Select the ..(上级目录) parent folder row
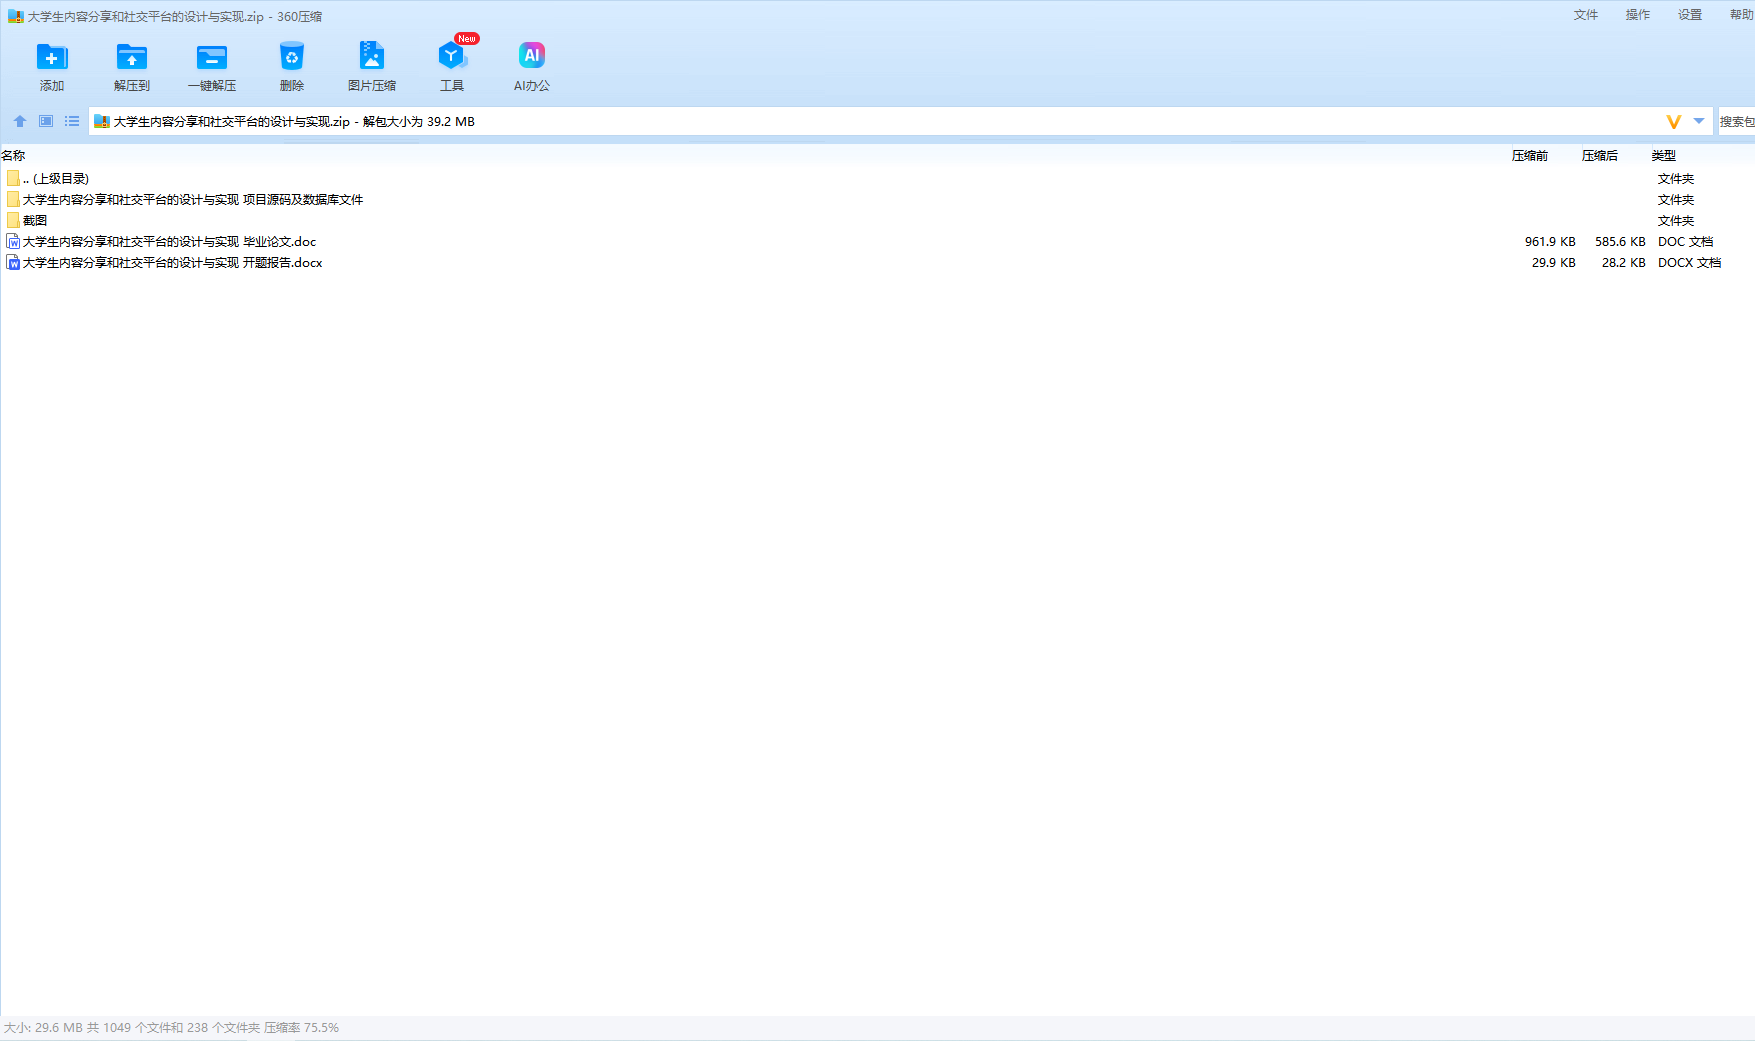This screenshot has width=1755, height=1041. pyautogui.click(x=877, y=179)
